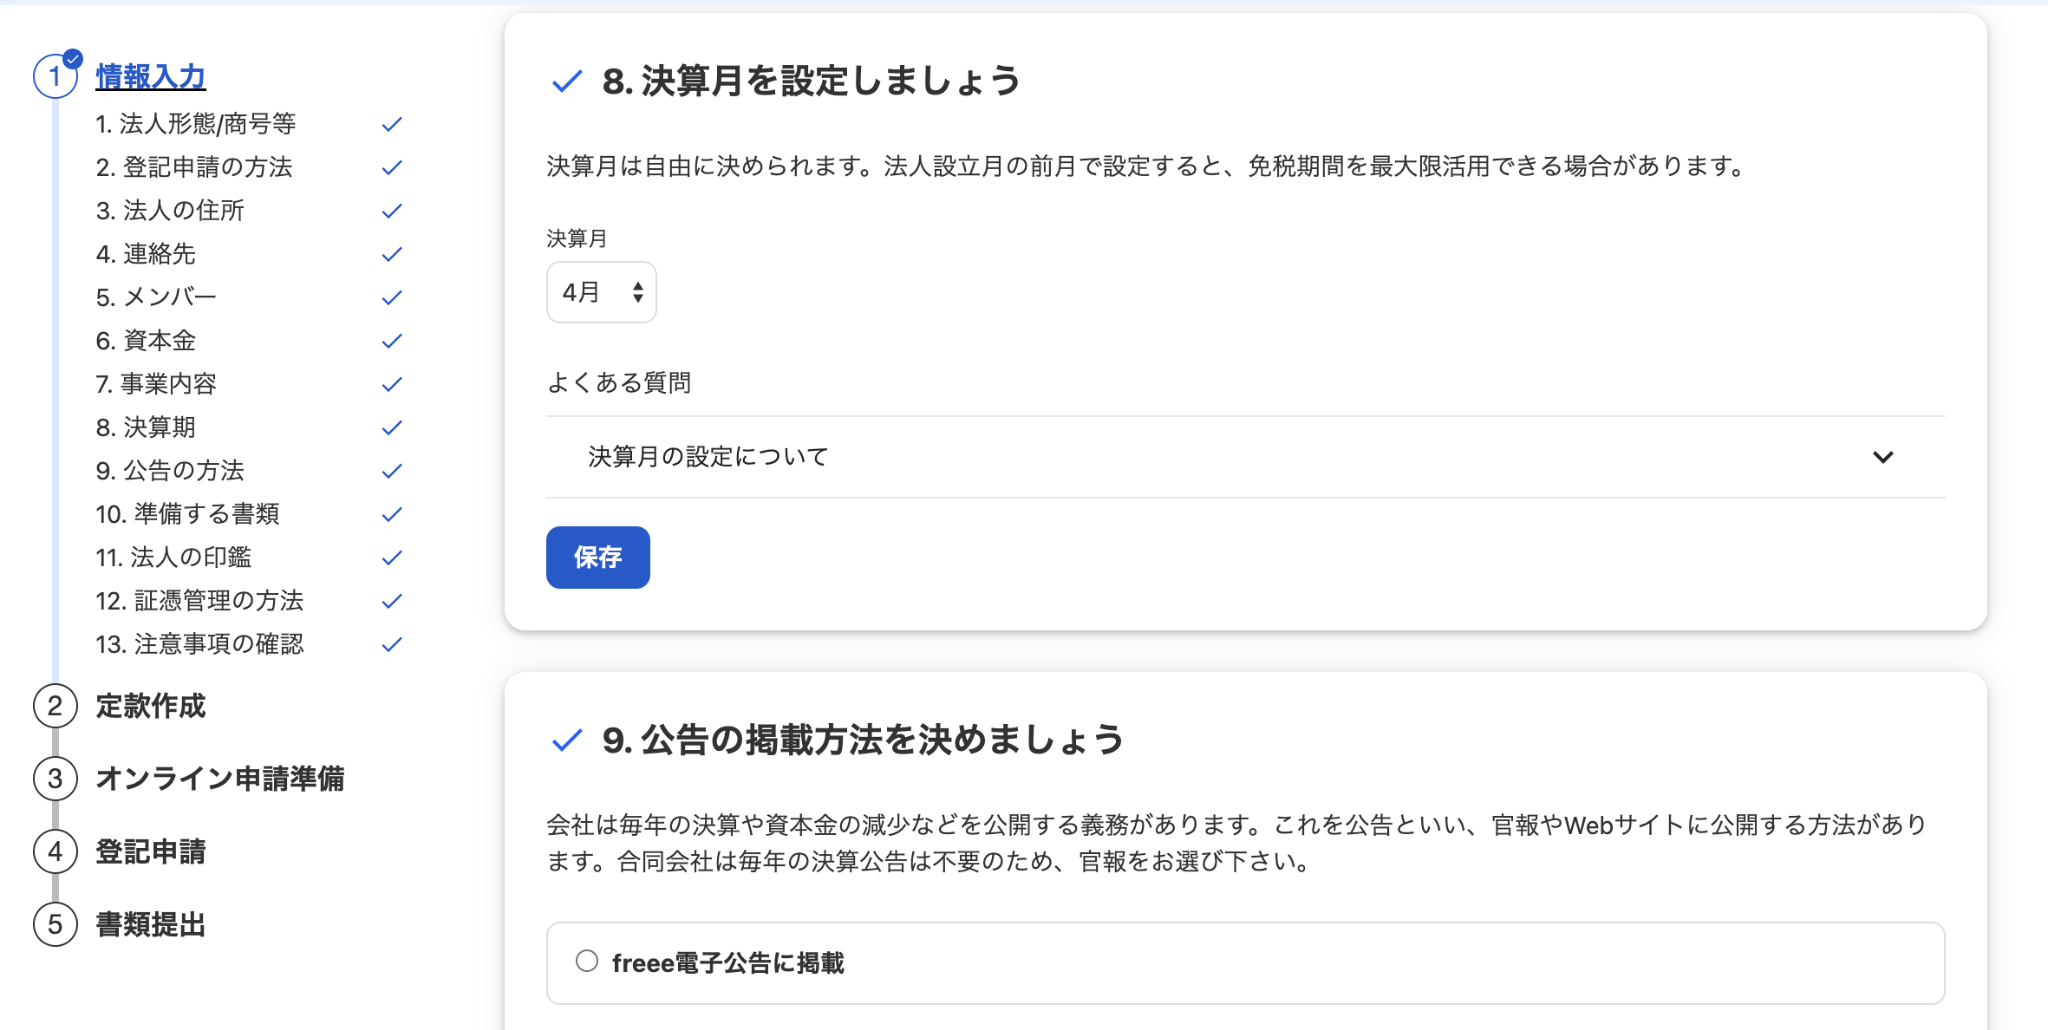Click the よくある質問 label
Viewport: 2048px width, 1030px height.
[619, 383]
